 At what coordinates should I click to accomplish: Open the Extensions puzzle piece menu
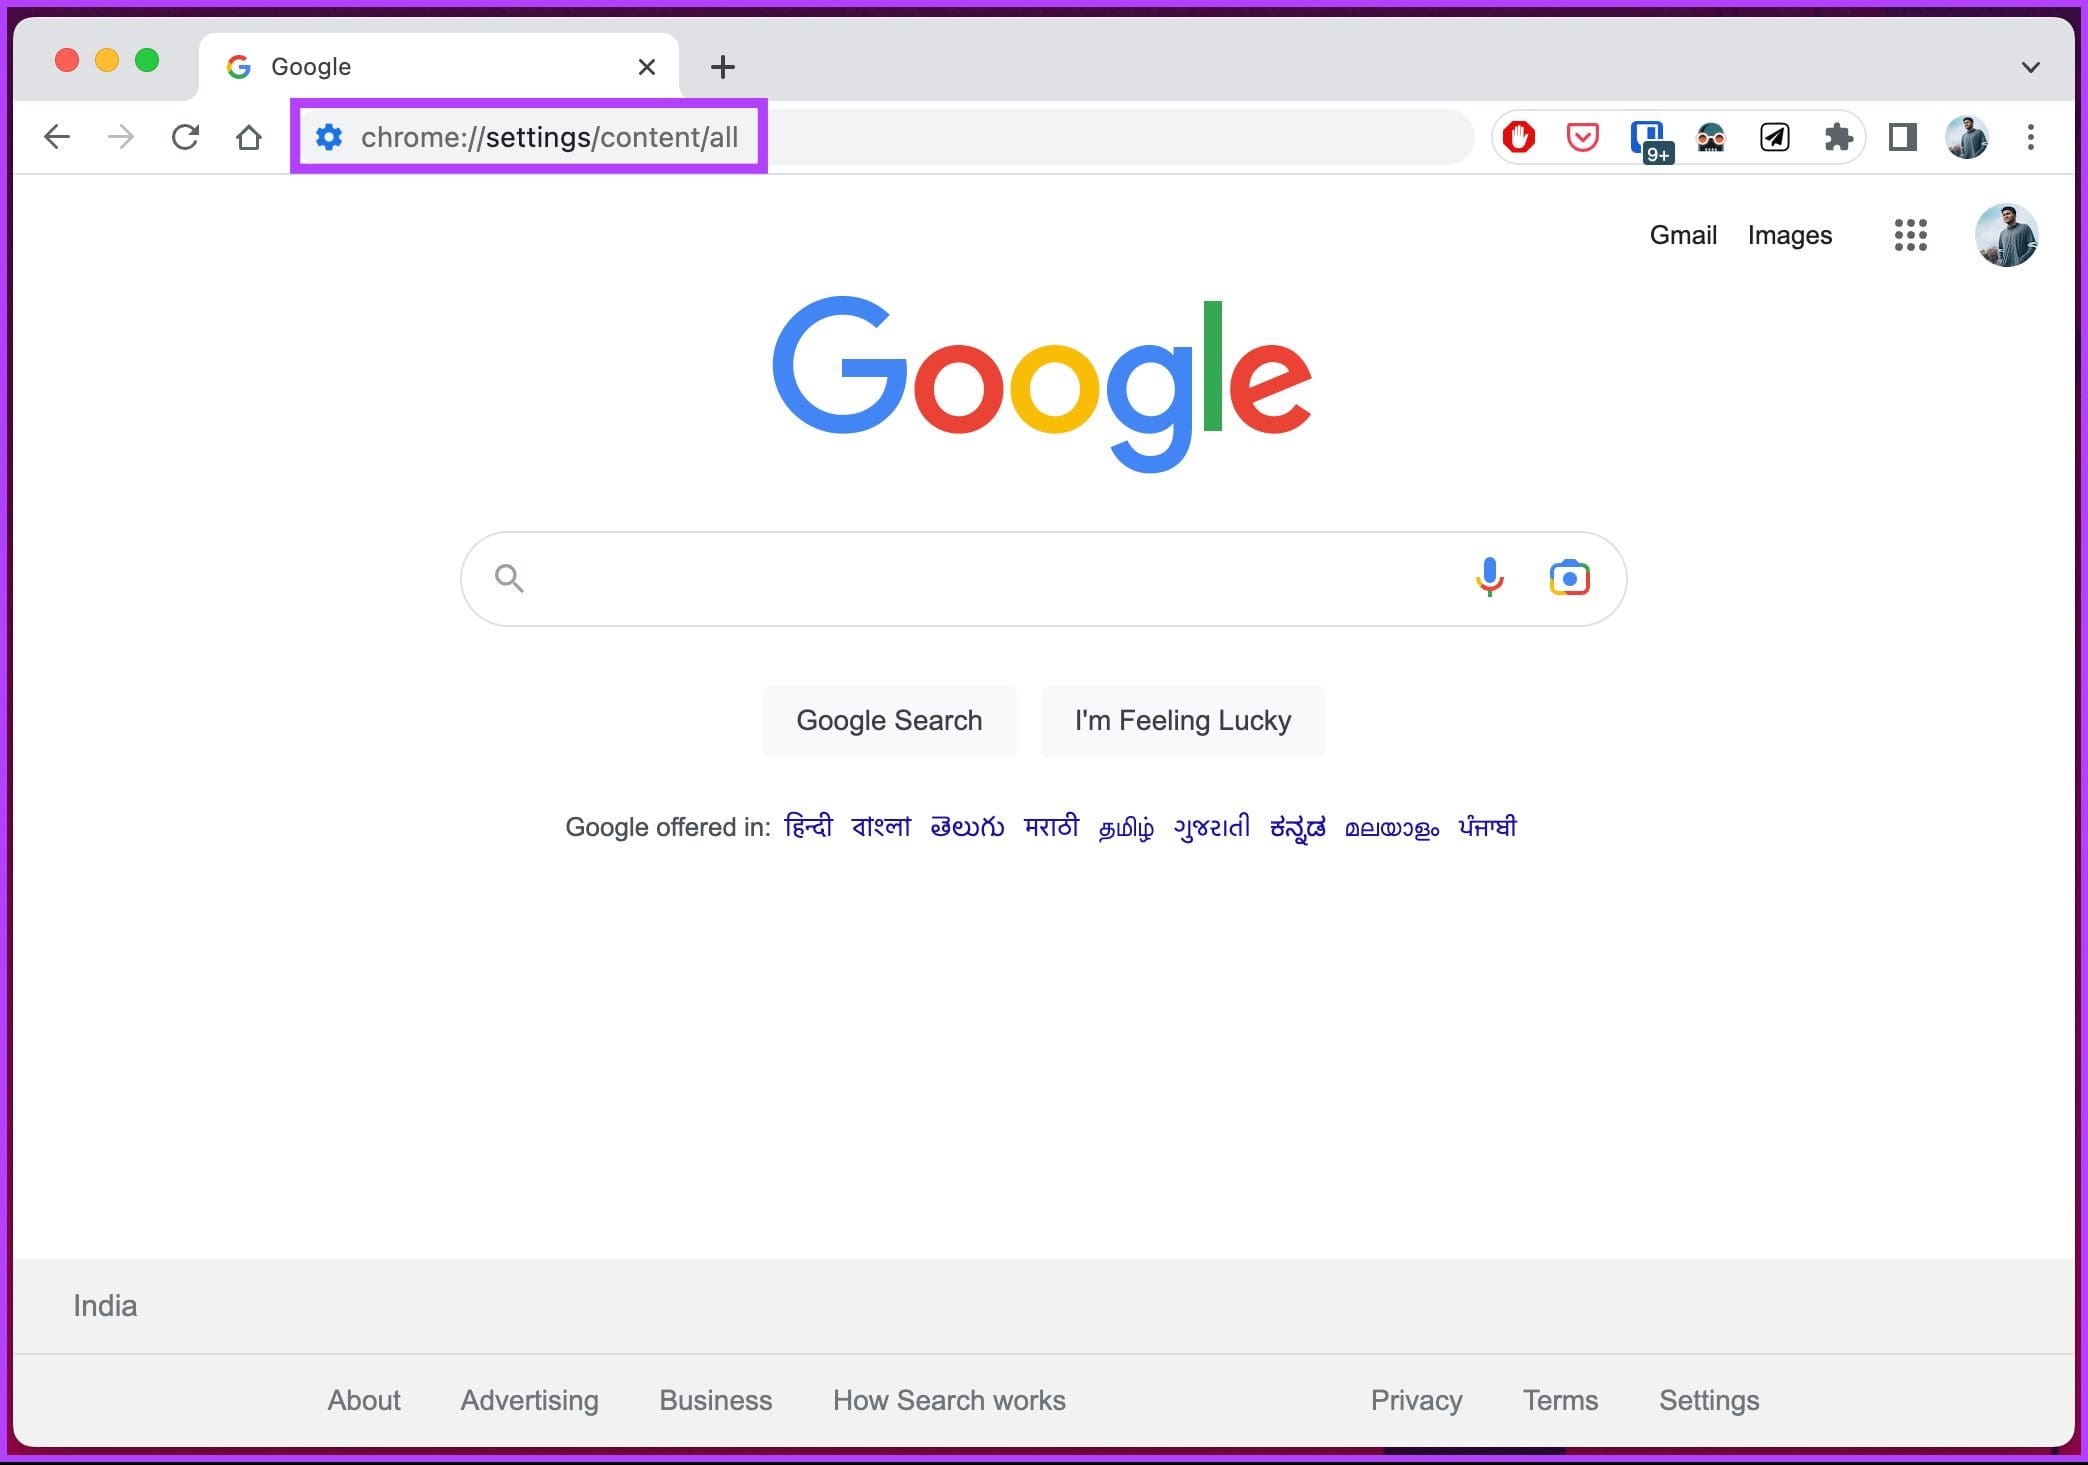click(1838, 137)
